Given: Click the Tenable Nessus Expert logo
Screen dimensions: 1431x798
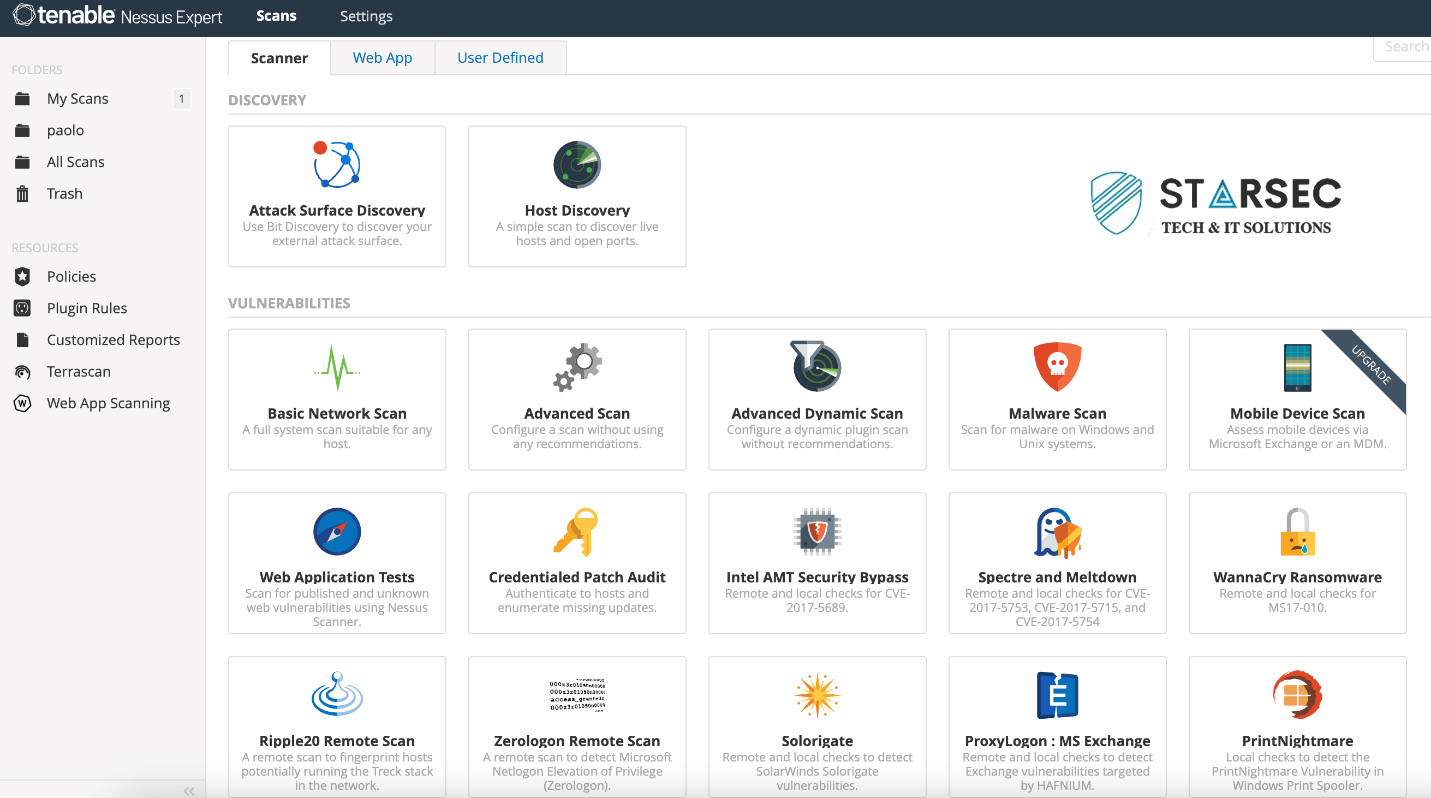Looking at the screenshot, I should click(x=117, y=16).
